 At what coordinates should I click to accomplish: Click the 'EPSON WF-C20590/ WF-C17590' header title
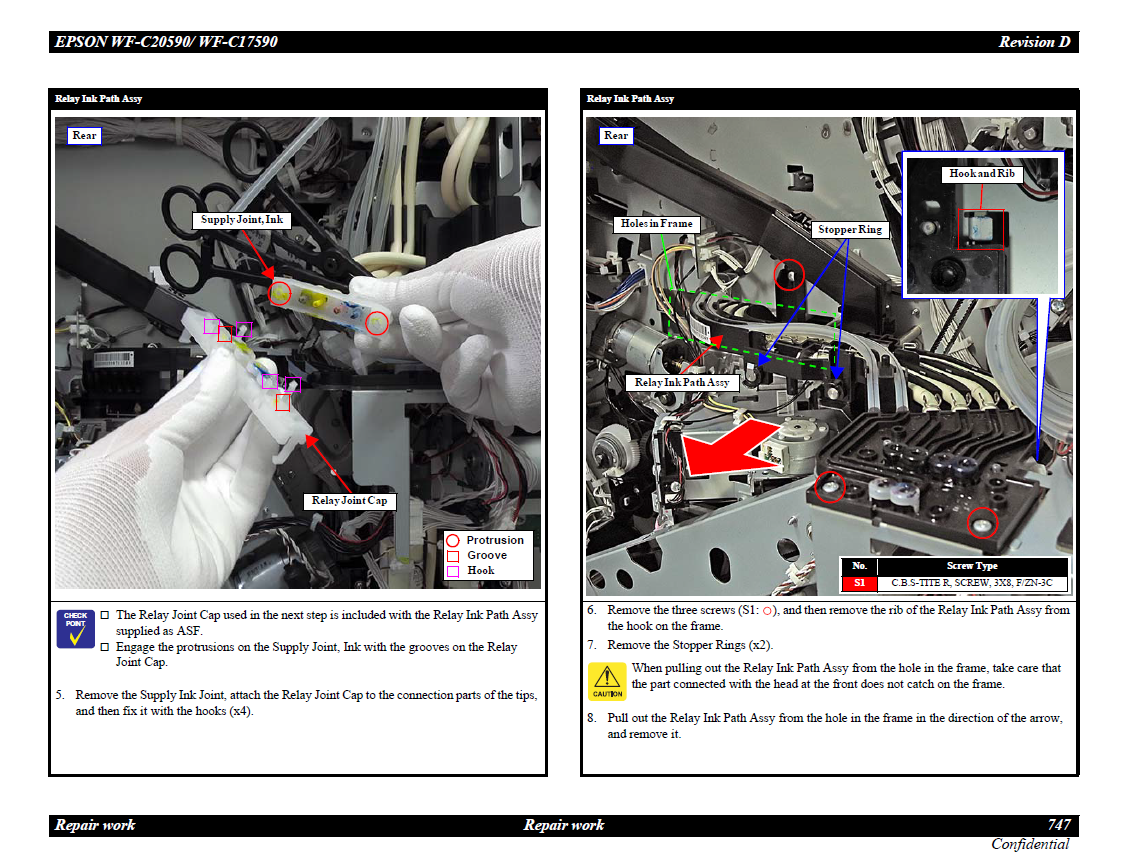pyautogui.click(x=166, y=42)
